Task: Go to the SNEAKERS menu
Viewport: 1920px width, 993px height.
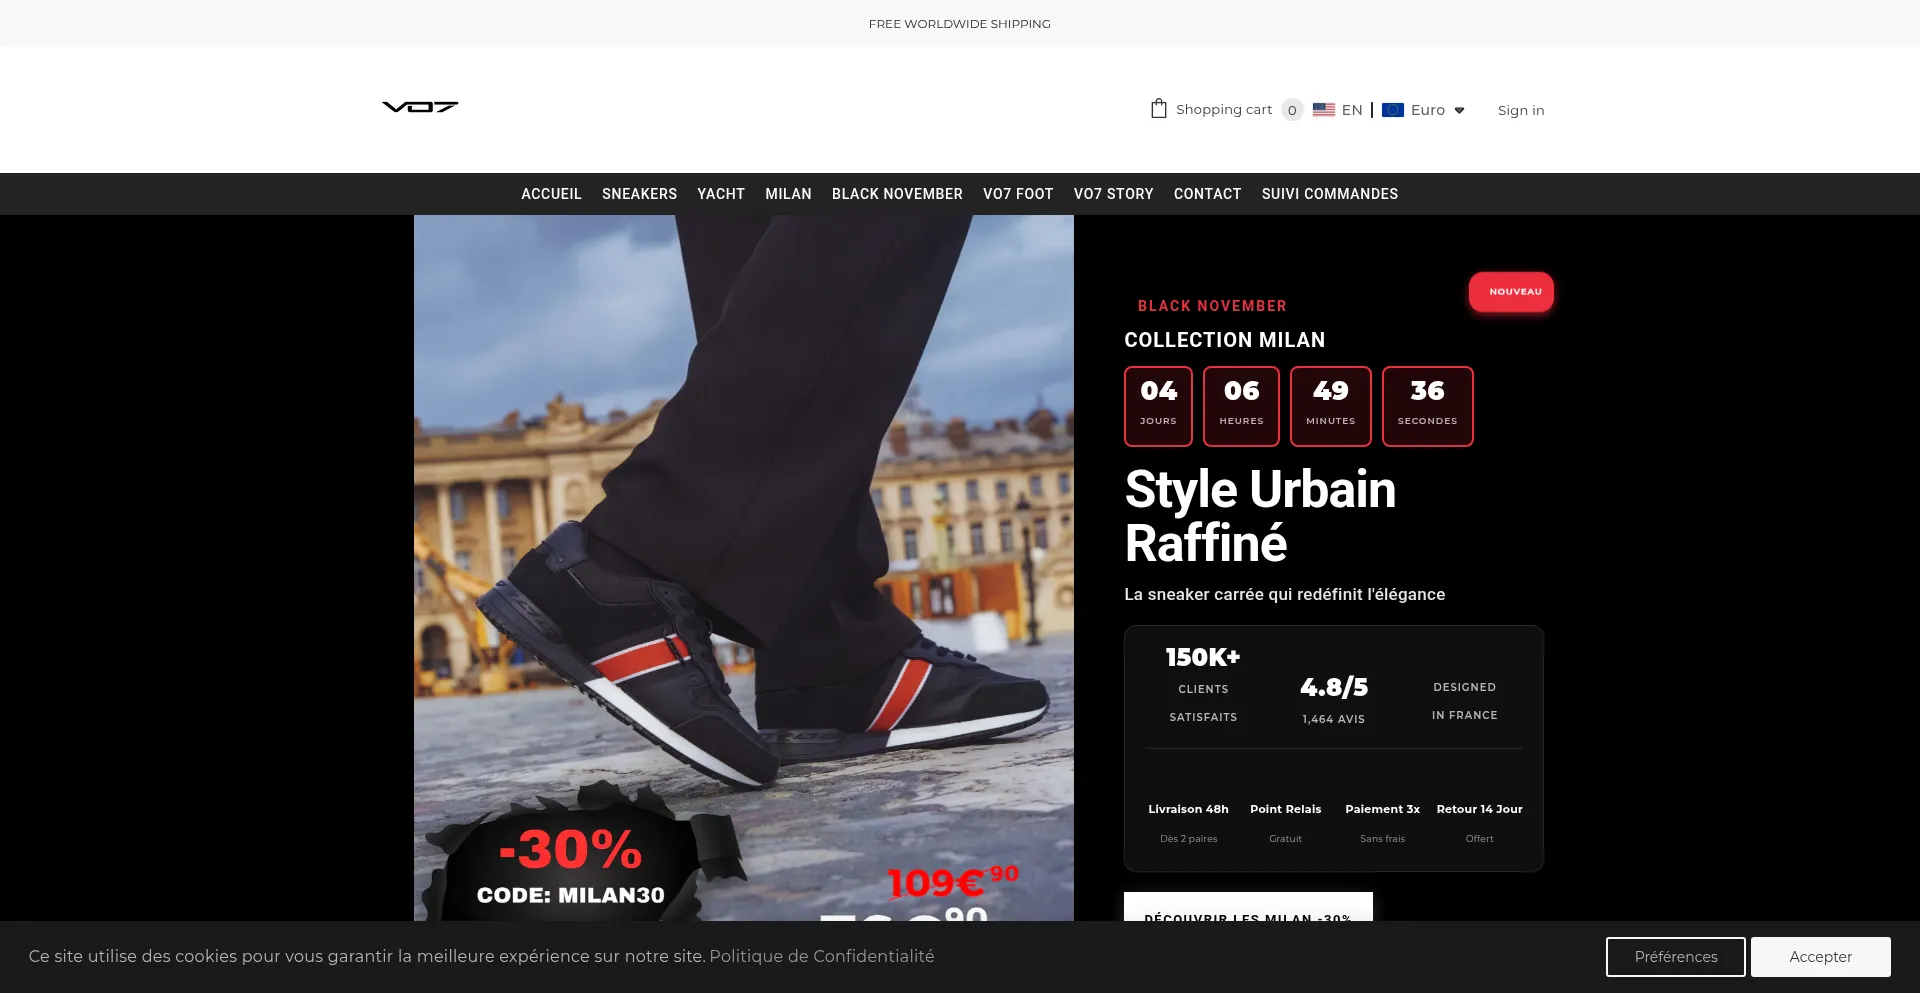Action: [639, 194]
